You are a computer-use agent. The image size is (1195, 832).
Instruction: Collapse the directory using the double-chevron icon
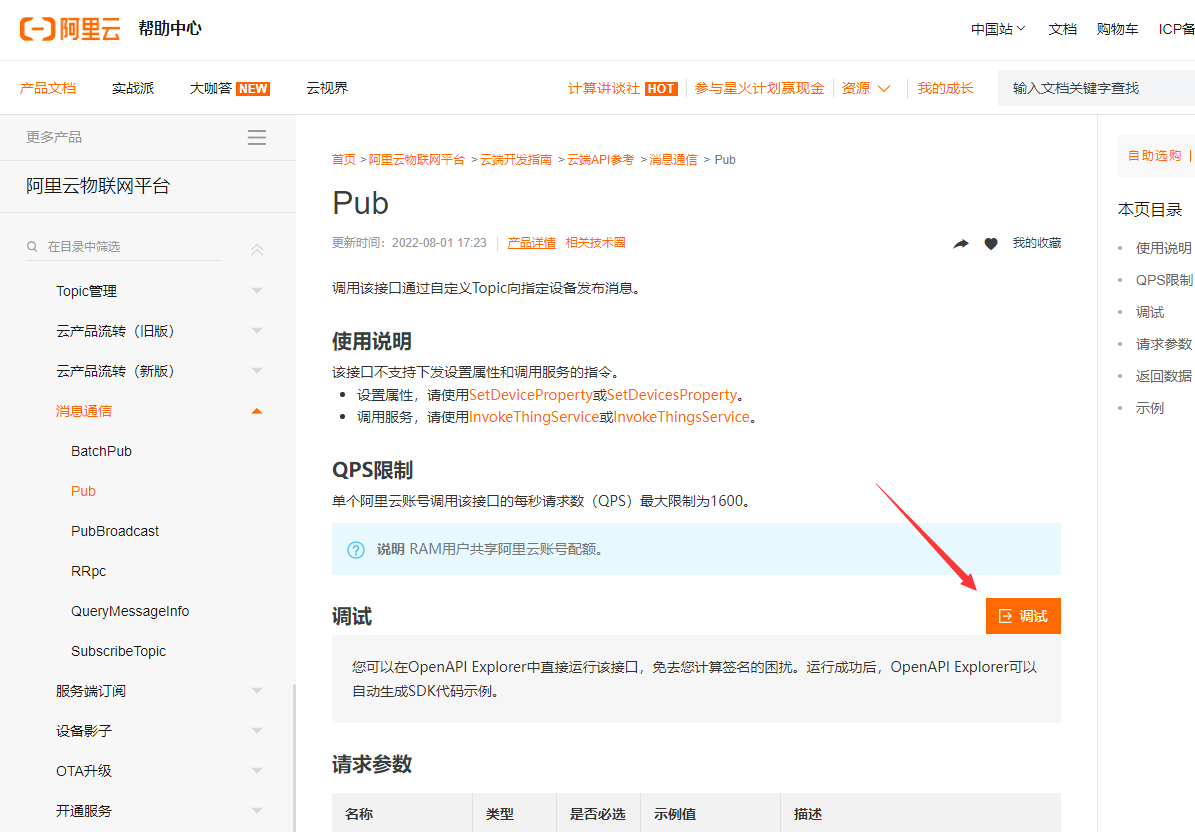(x=257, y=249)
